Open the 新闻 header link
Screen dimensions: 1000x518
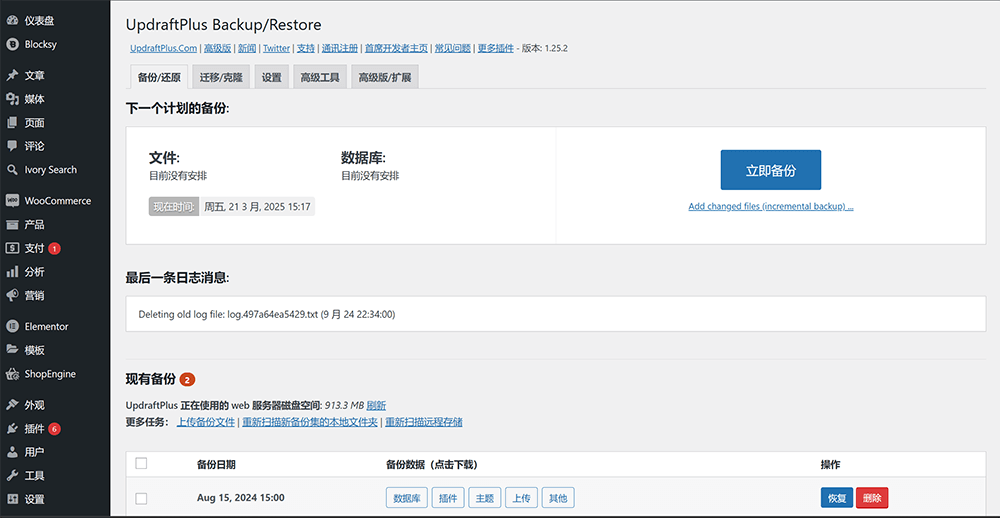tap(247, 48)
